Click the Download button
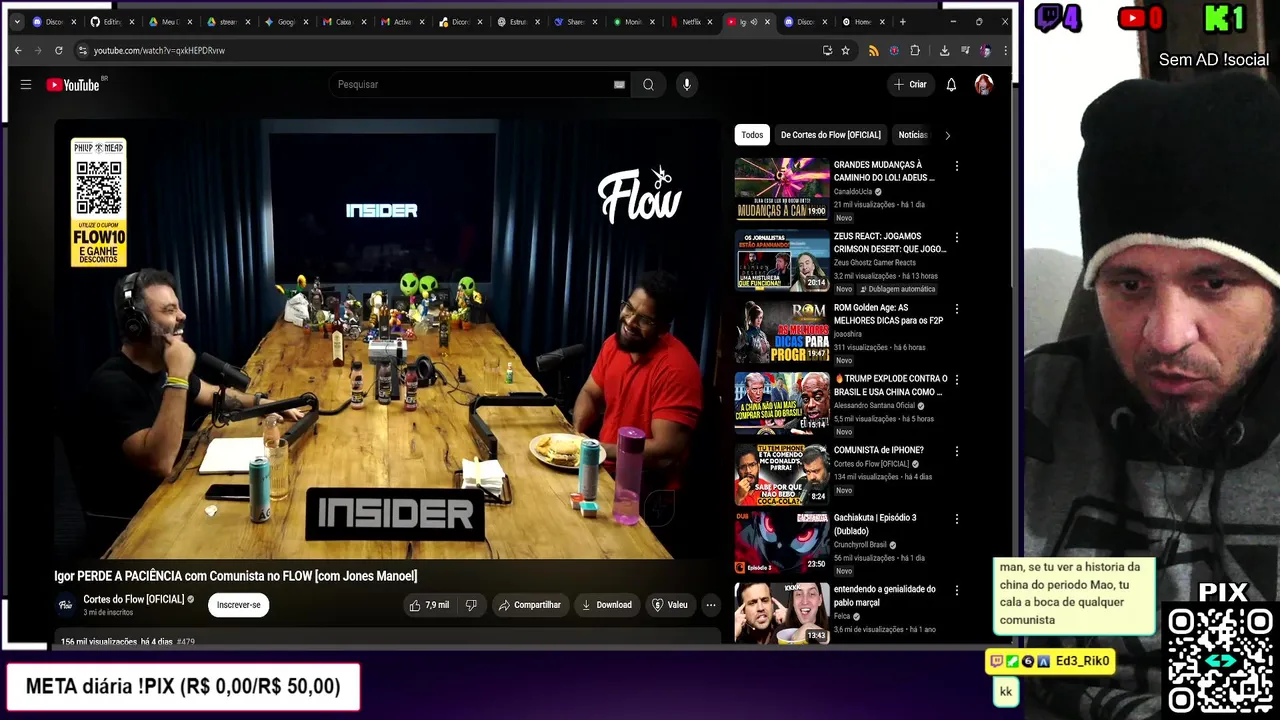1280x720 pixels. click(x=606, y=605)
